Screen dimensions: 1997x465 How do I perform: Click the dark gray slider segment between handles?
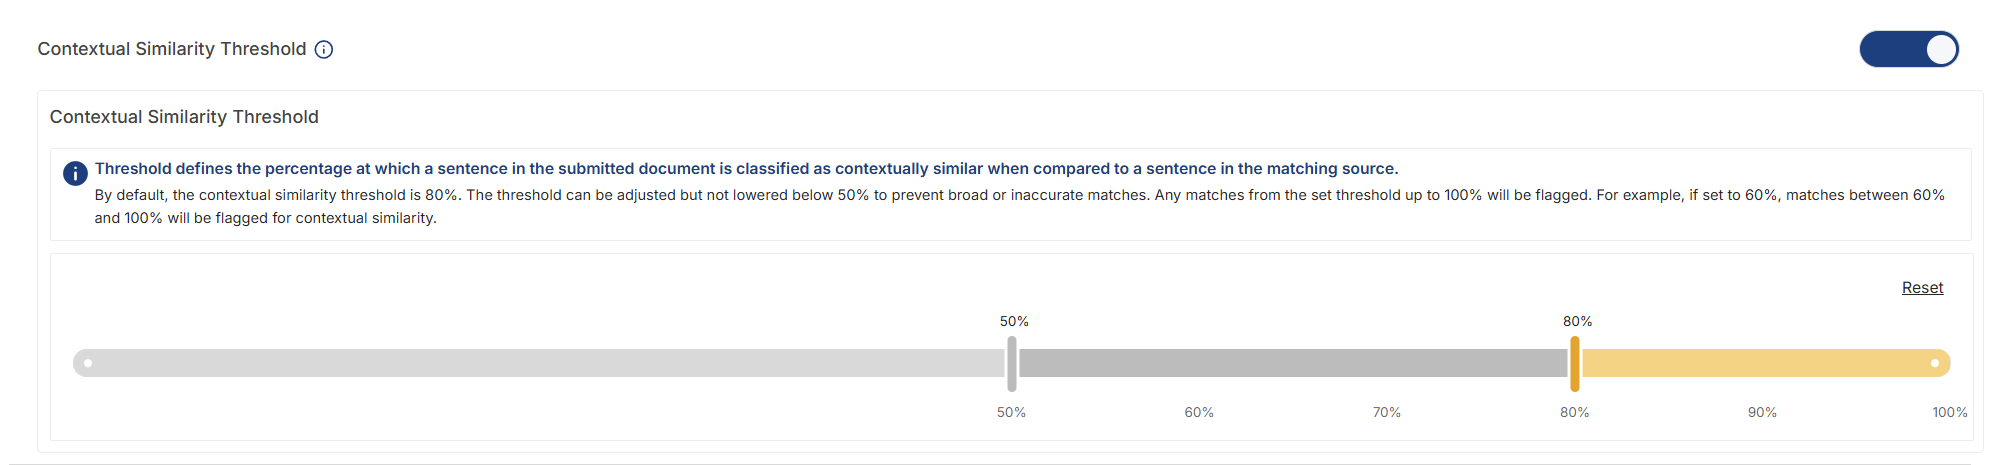click(1293, 363)
